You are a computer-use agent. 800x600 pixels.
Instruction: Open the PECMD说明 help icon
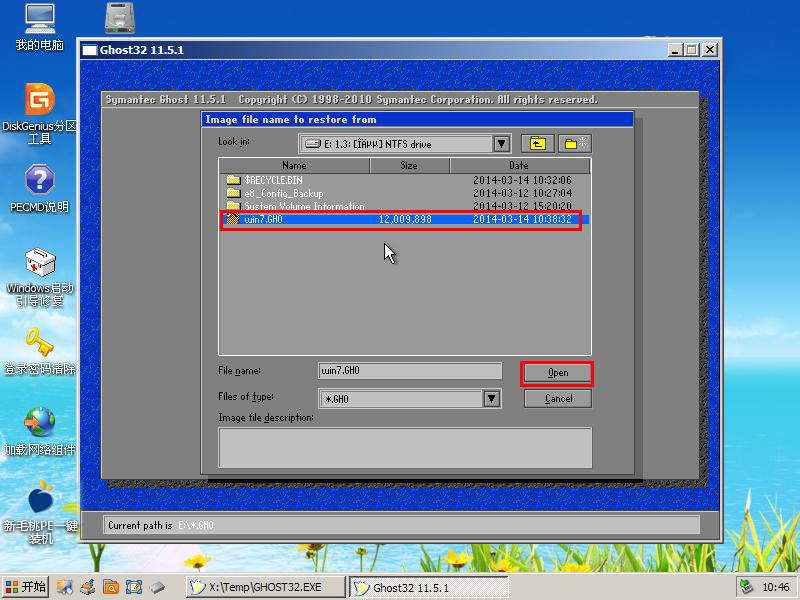pos(39,188)
